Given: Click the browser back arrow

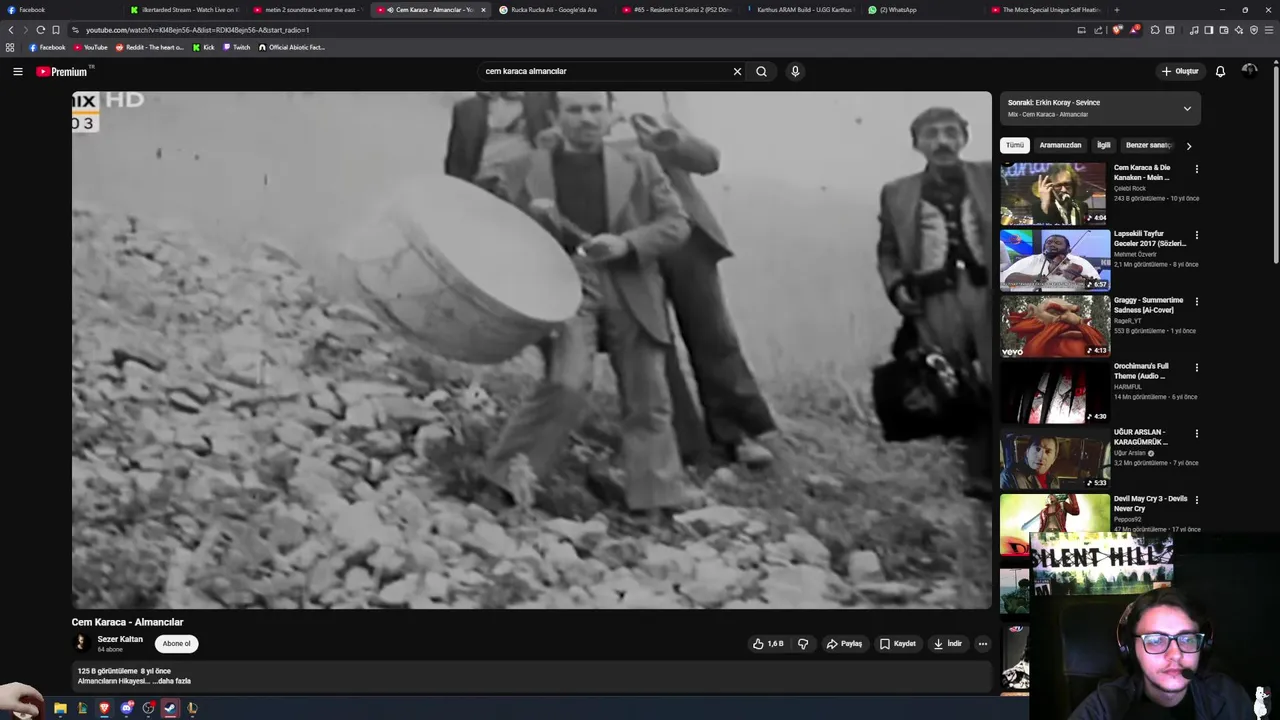Looking at the screenshot, I should tap(10, 30).
